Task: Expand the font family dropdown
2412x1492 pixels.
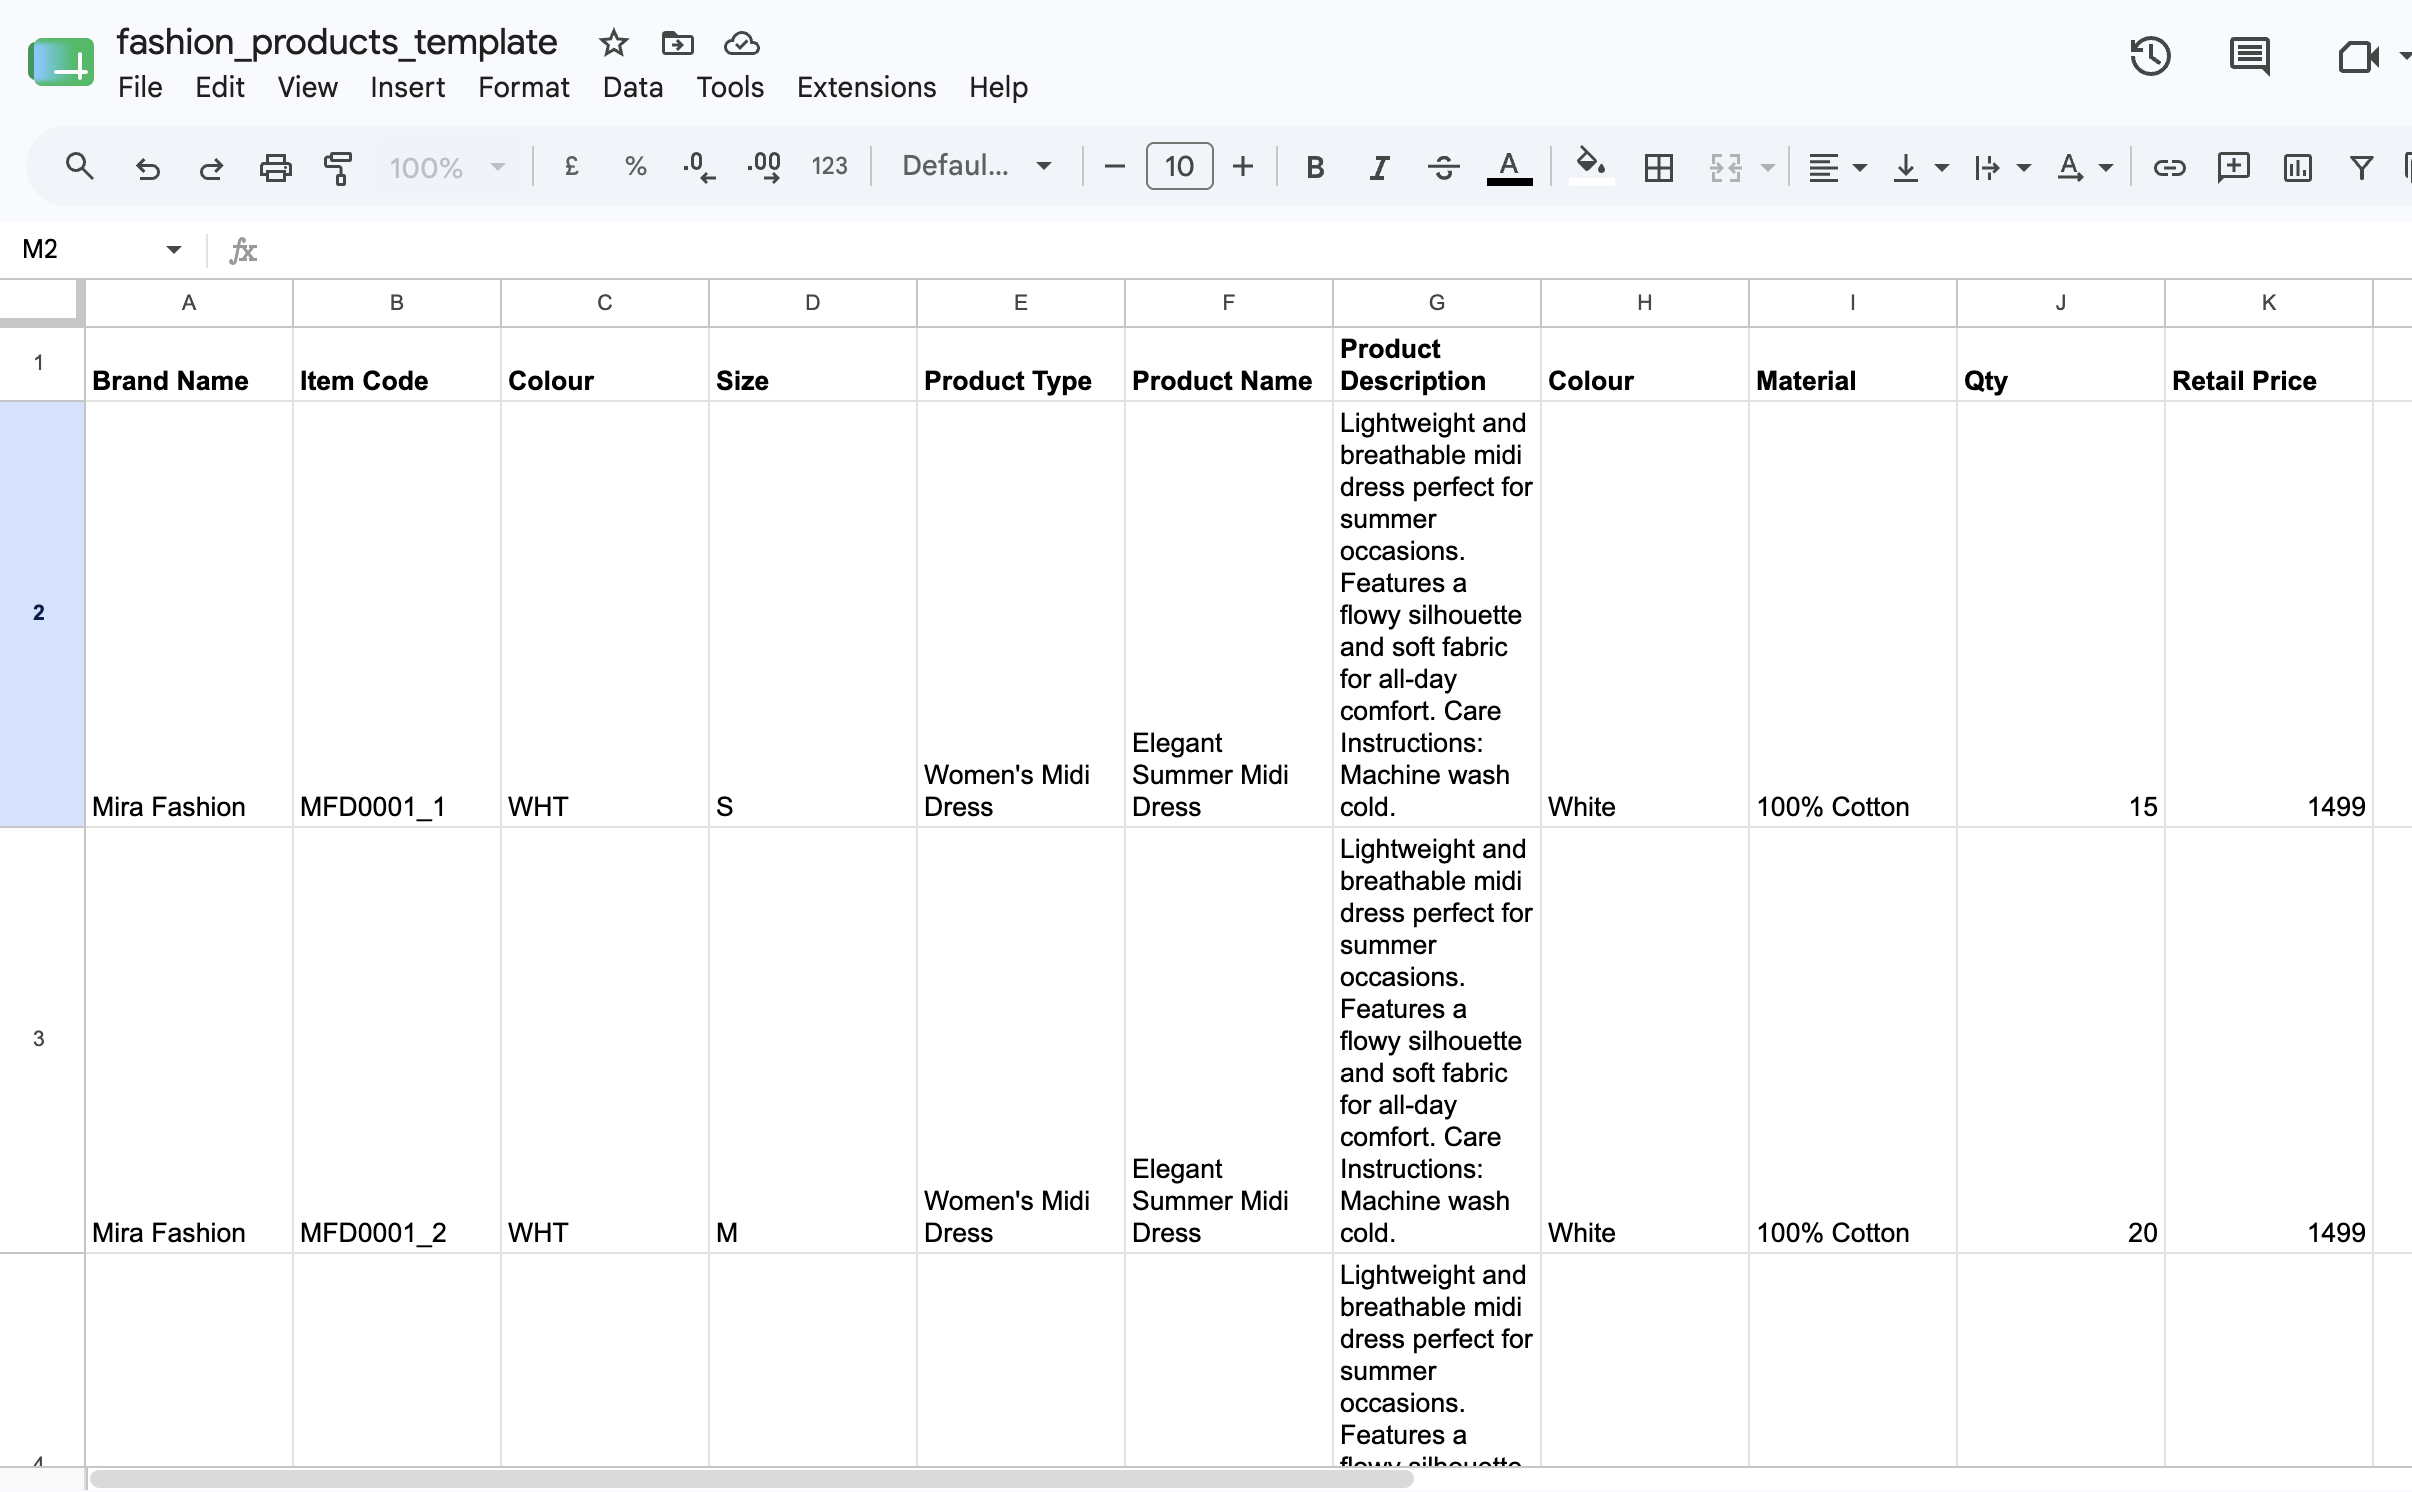Action: click(x=977, y=166)
